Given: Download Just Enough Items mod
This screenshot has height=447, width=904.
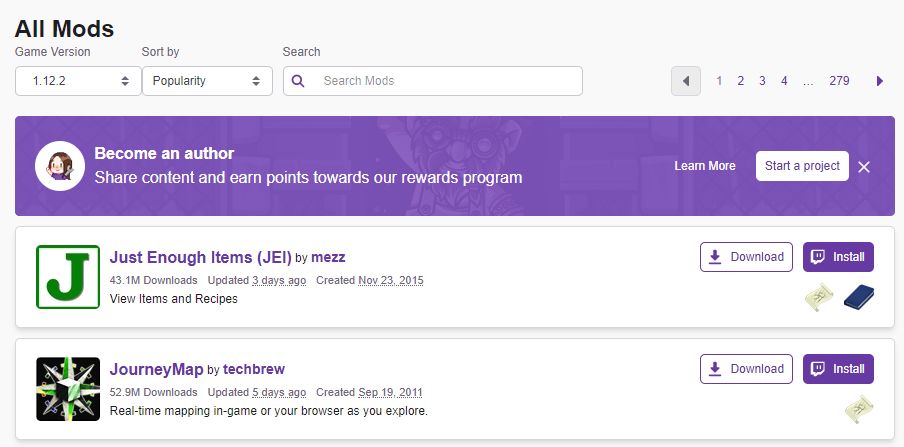Looking at the screenshot, I should point(746,257).
